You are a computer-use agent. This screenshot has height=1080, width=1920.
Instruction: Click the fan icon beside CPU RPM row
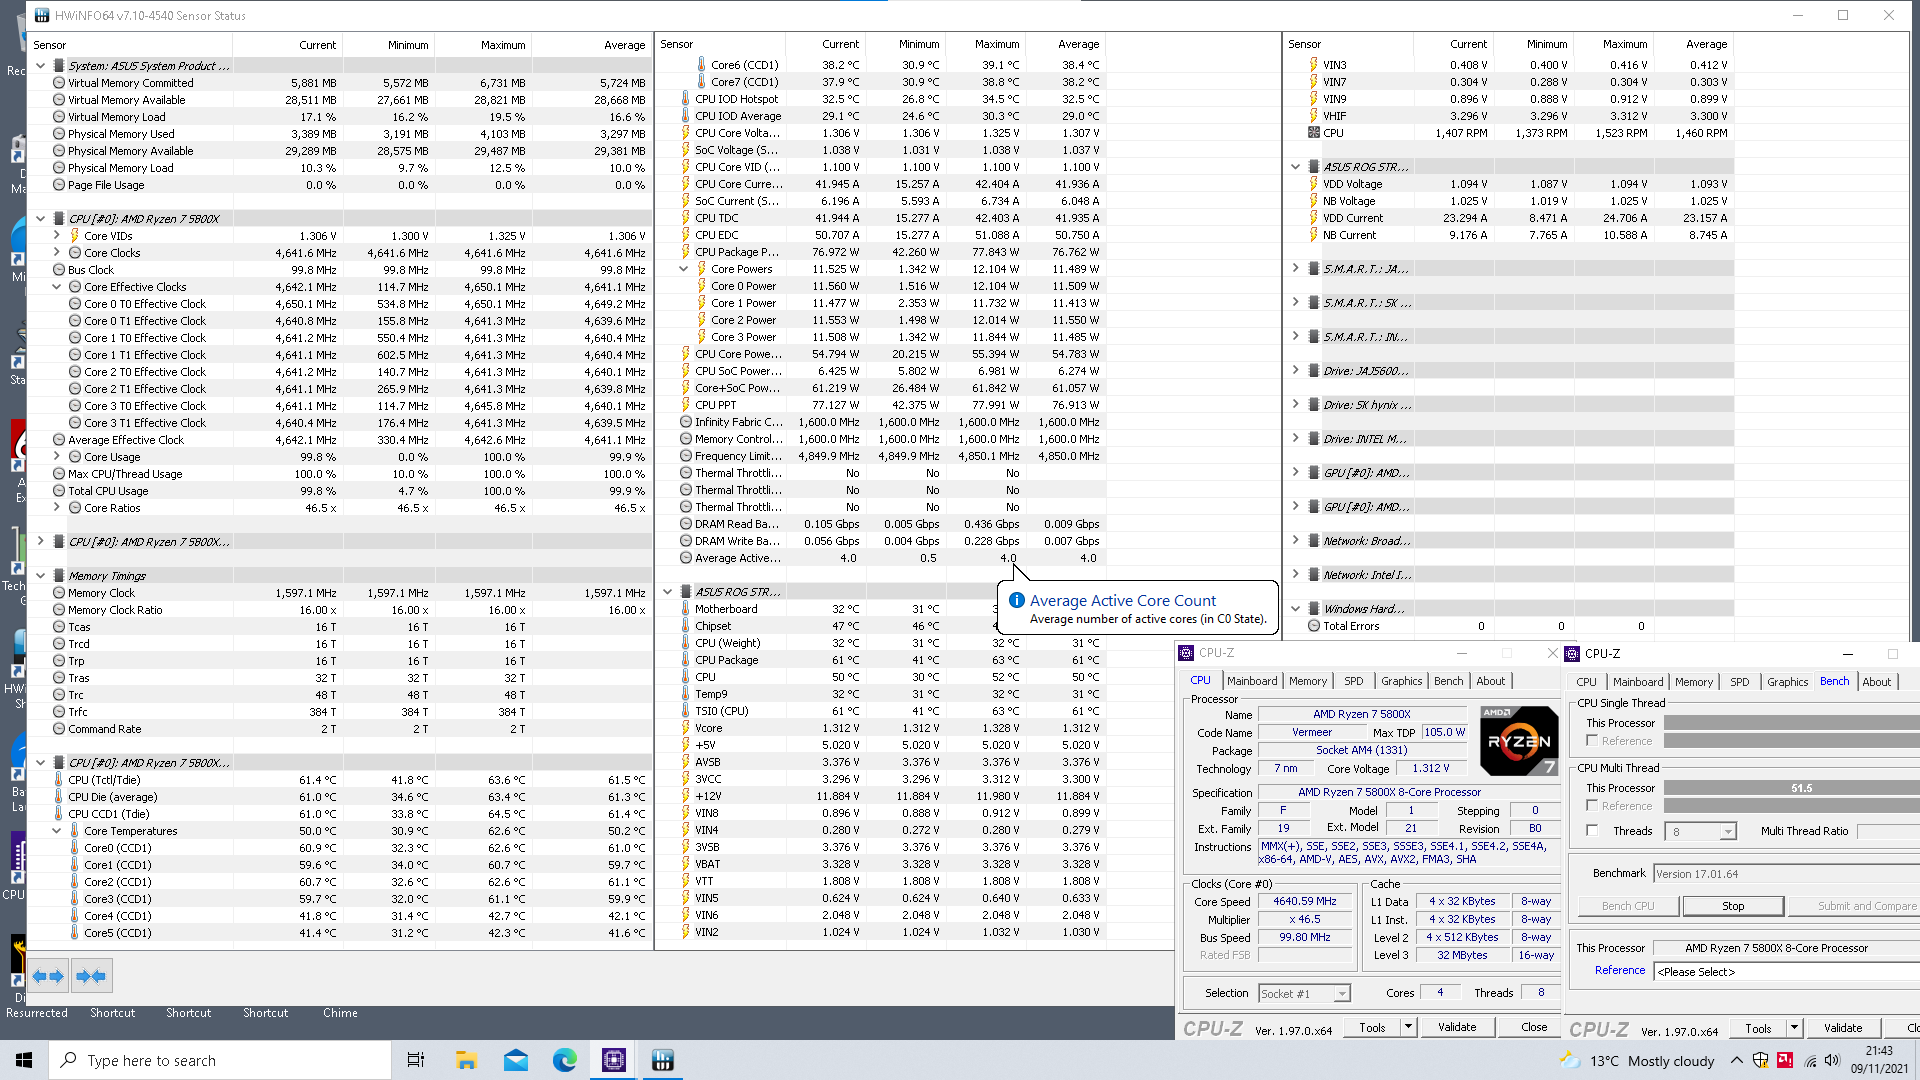tap(1314, 132)
